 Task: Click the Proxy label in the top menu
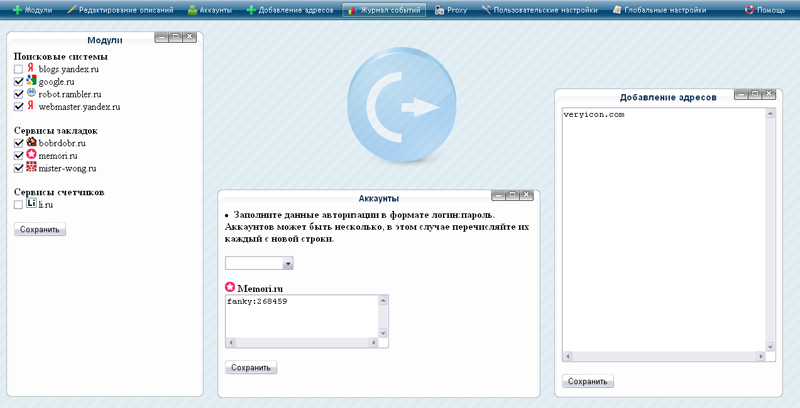[x=457, y=10]
